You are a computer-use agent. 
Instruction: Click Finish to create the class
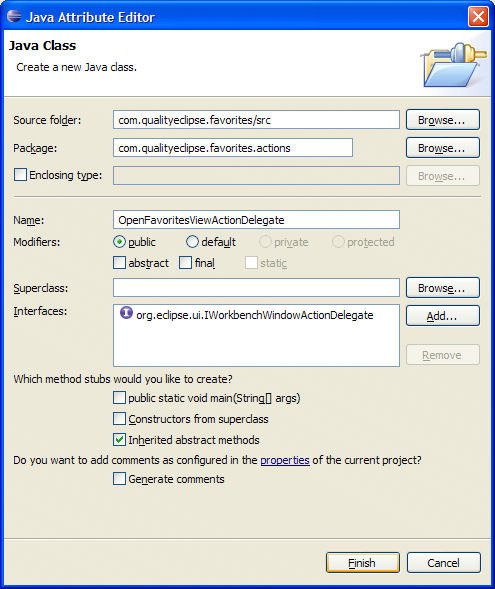coord(363,562)
